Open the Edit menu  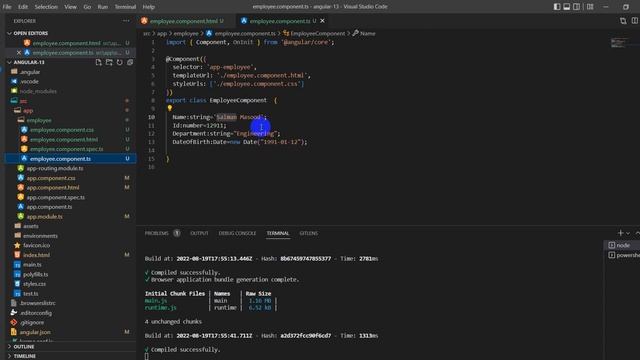point(23,7)
